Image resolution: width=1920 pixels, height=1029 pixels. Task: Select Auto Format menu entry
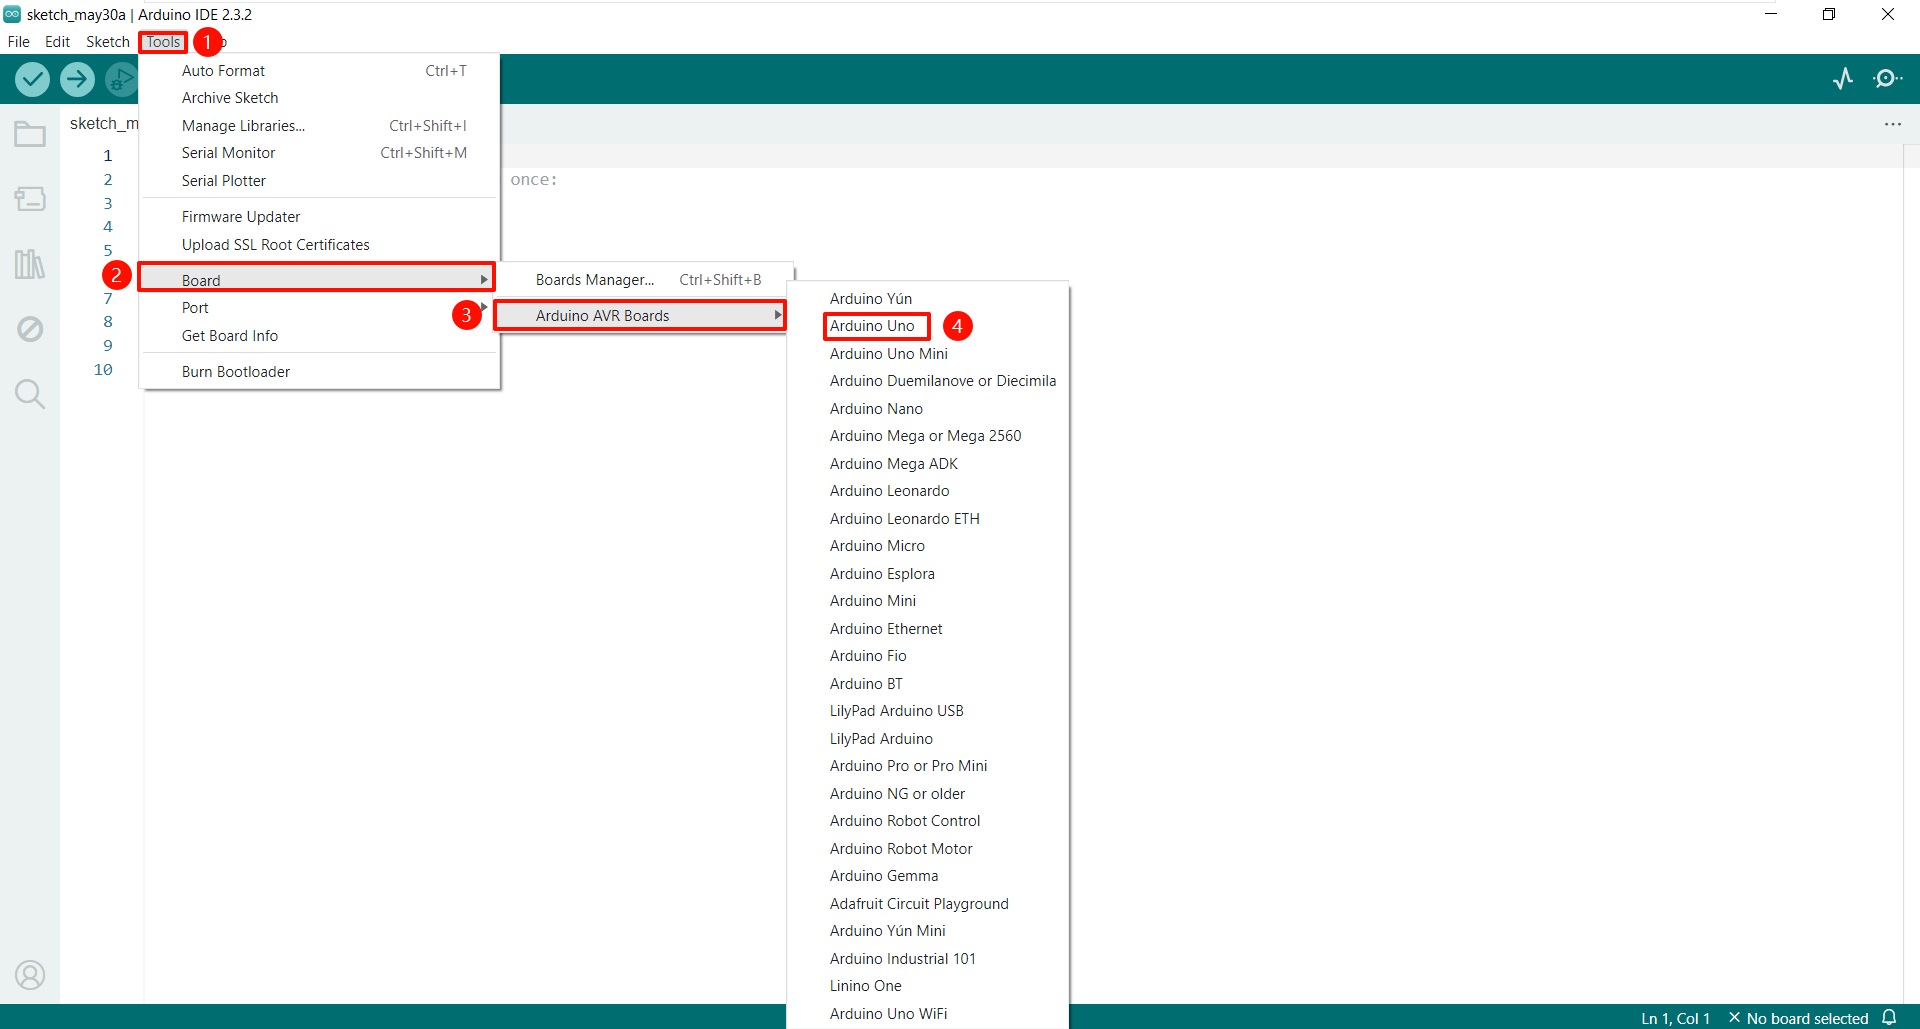320,71
